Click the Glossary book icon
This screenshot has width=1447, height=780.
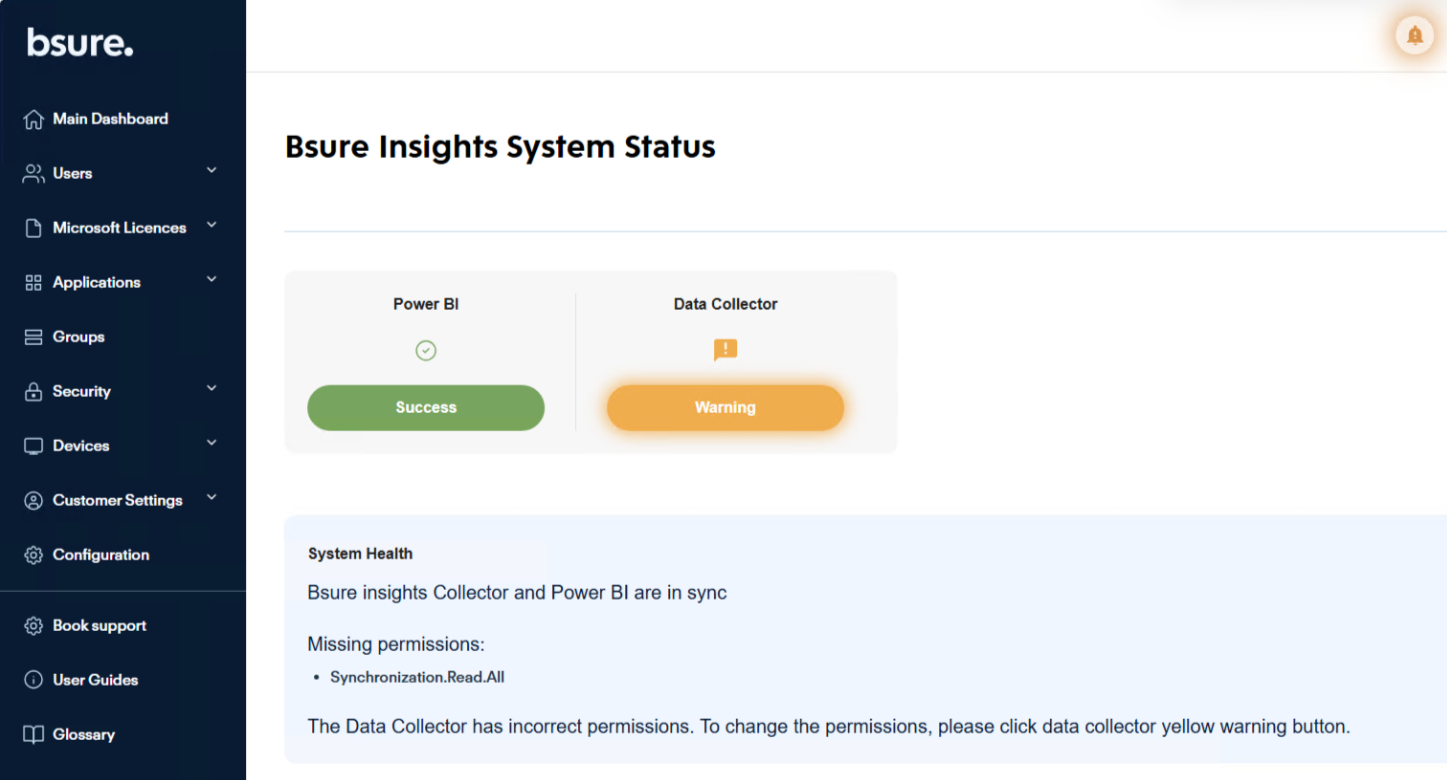pos(34,735)
